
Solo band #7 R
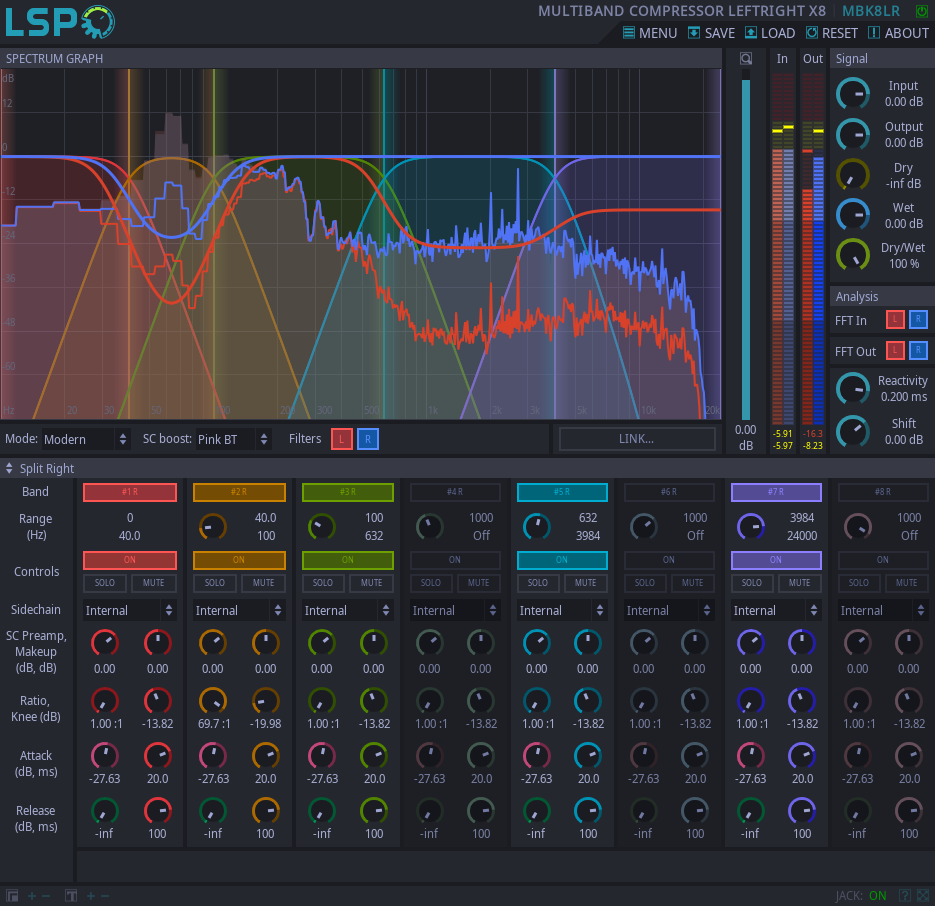click(x=752, y=583)
